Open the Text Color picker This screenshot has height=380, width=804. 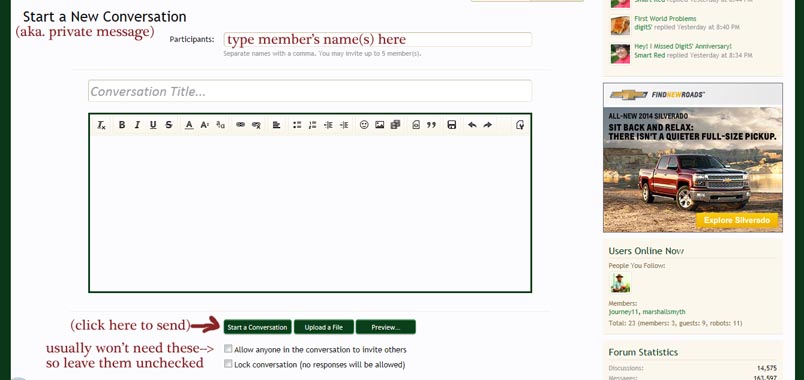pos(189,125)
